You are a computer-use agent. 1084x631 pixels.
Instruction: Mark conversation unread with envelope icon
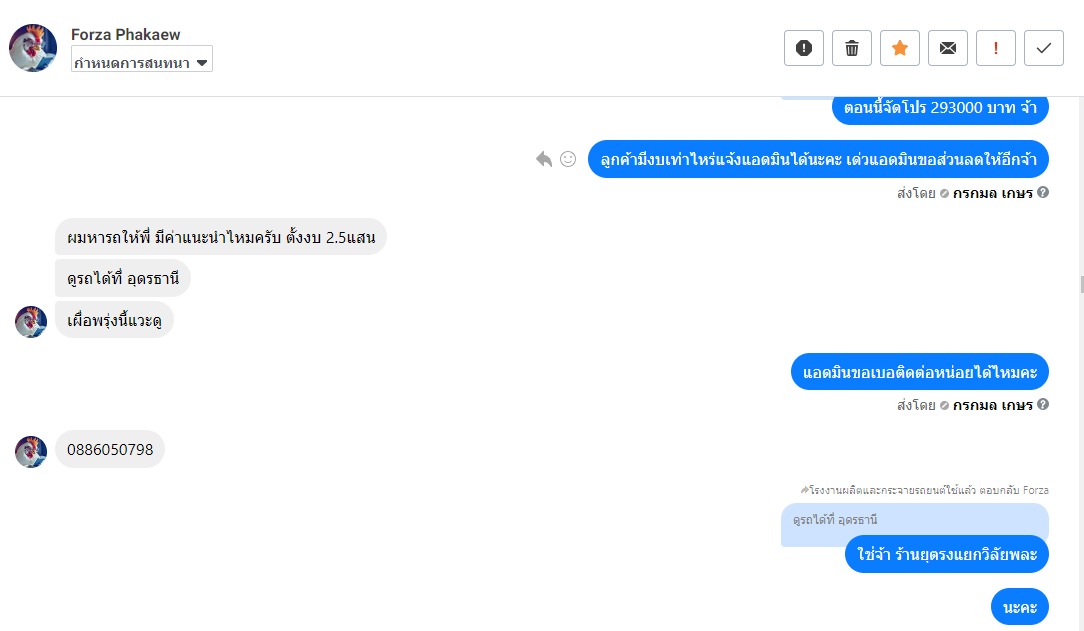coord(948,48)
